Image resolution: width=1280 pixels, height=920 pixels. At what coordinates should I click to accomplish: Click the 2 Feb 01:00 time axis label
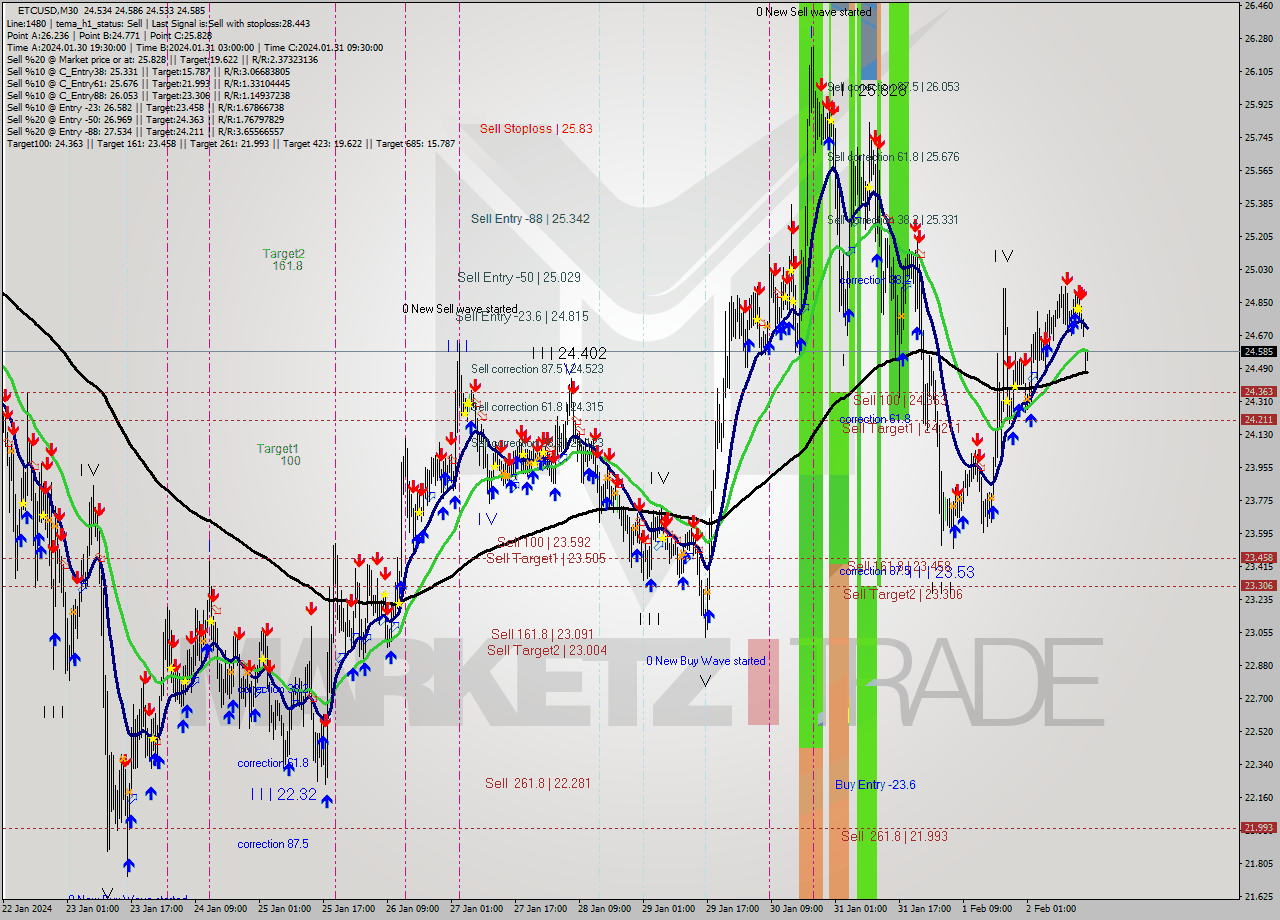coord(1049,909)
